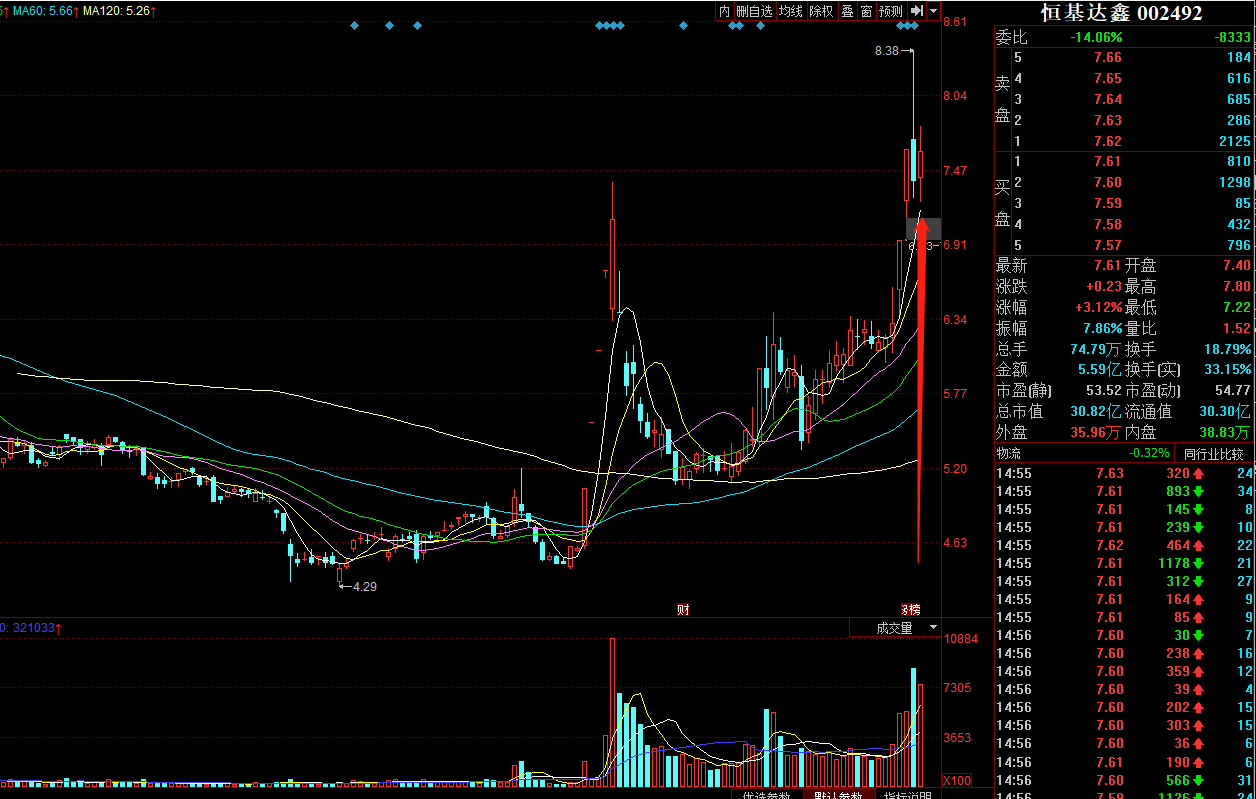Click the 均线 moving average button
This screenshot has height=799, width=1256.
(791, 11)
